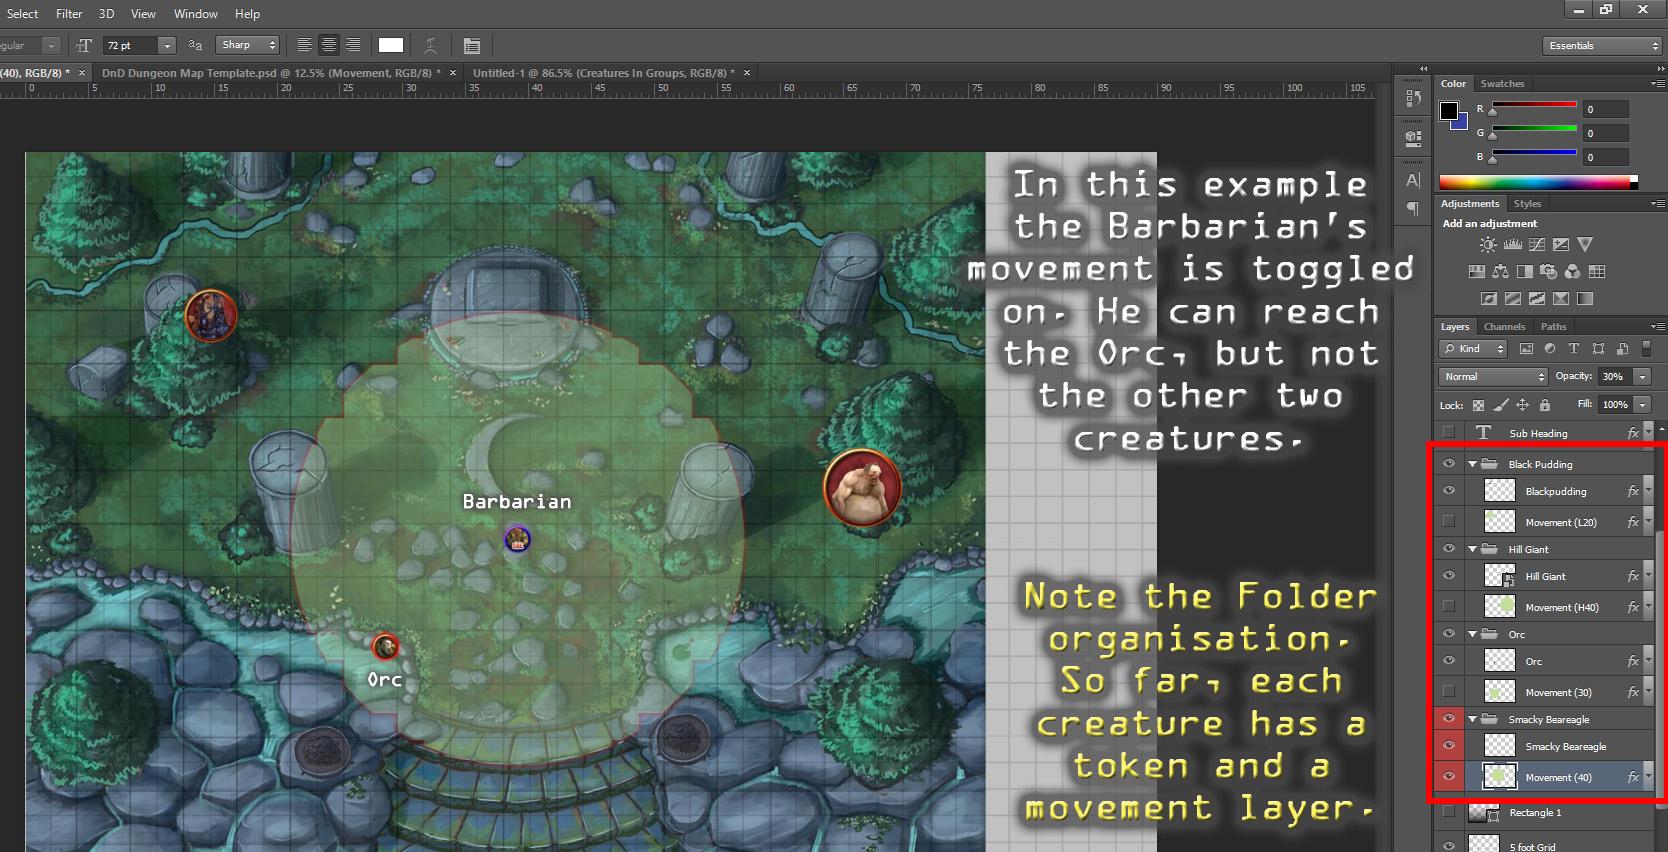Lock all layer attributes
1668x852 pixels.
pyautogui.click(x=1545, y=405)
